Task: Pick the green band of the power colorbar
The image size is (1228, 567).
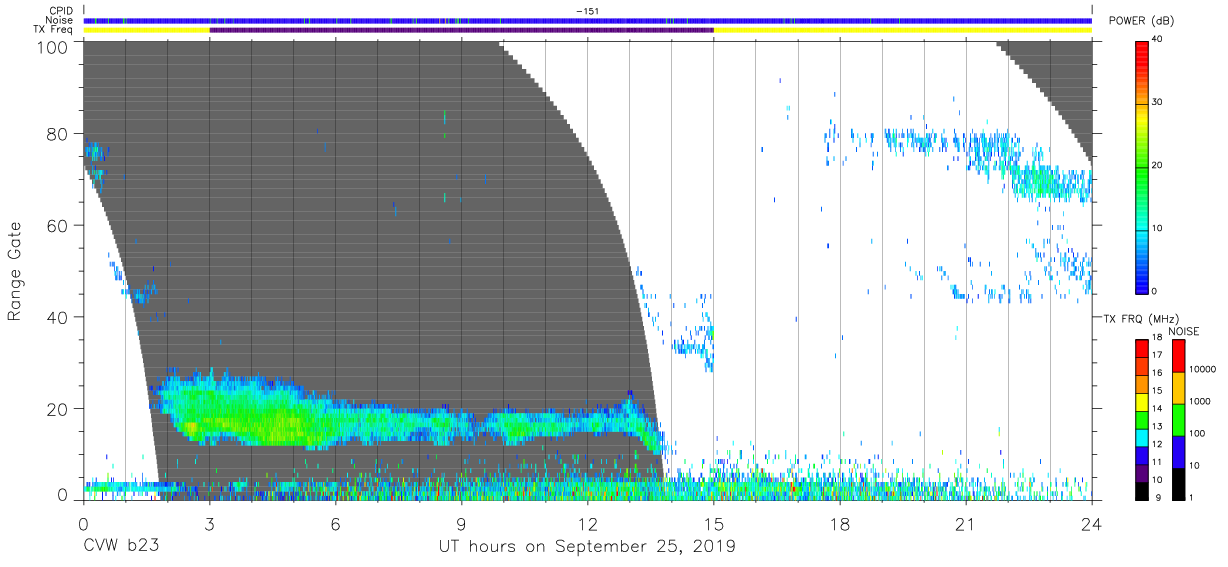Action: pos(1142,170)
